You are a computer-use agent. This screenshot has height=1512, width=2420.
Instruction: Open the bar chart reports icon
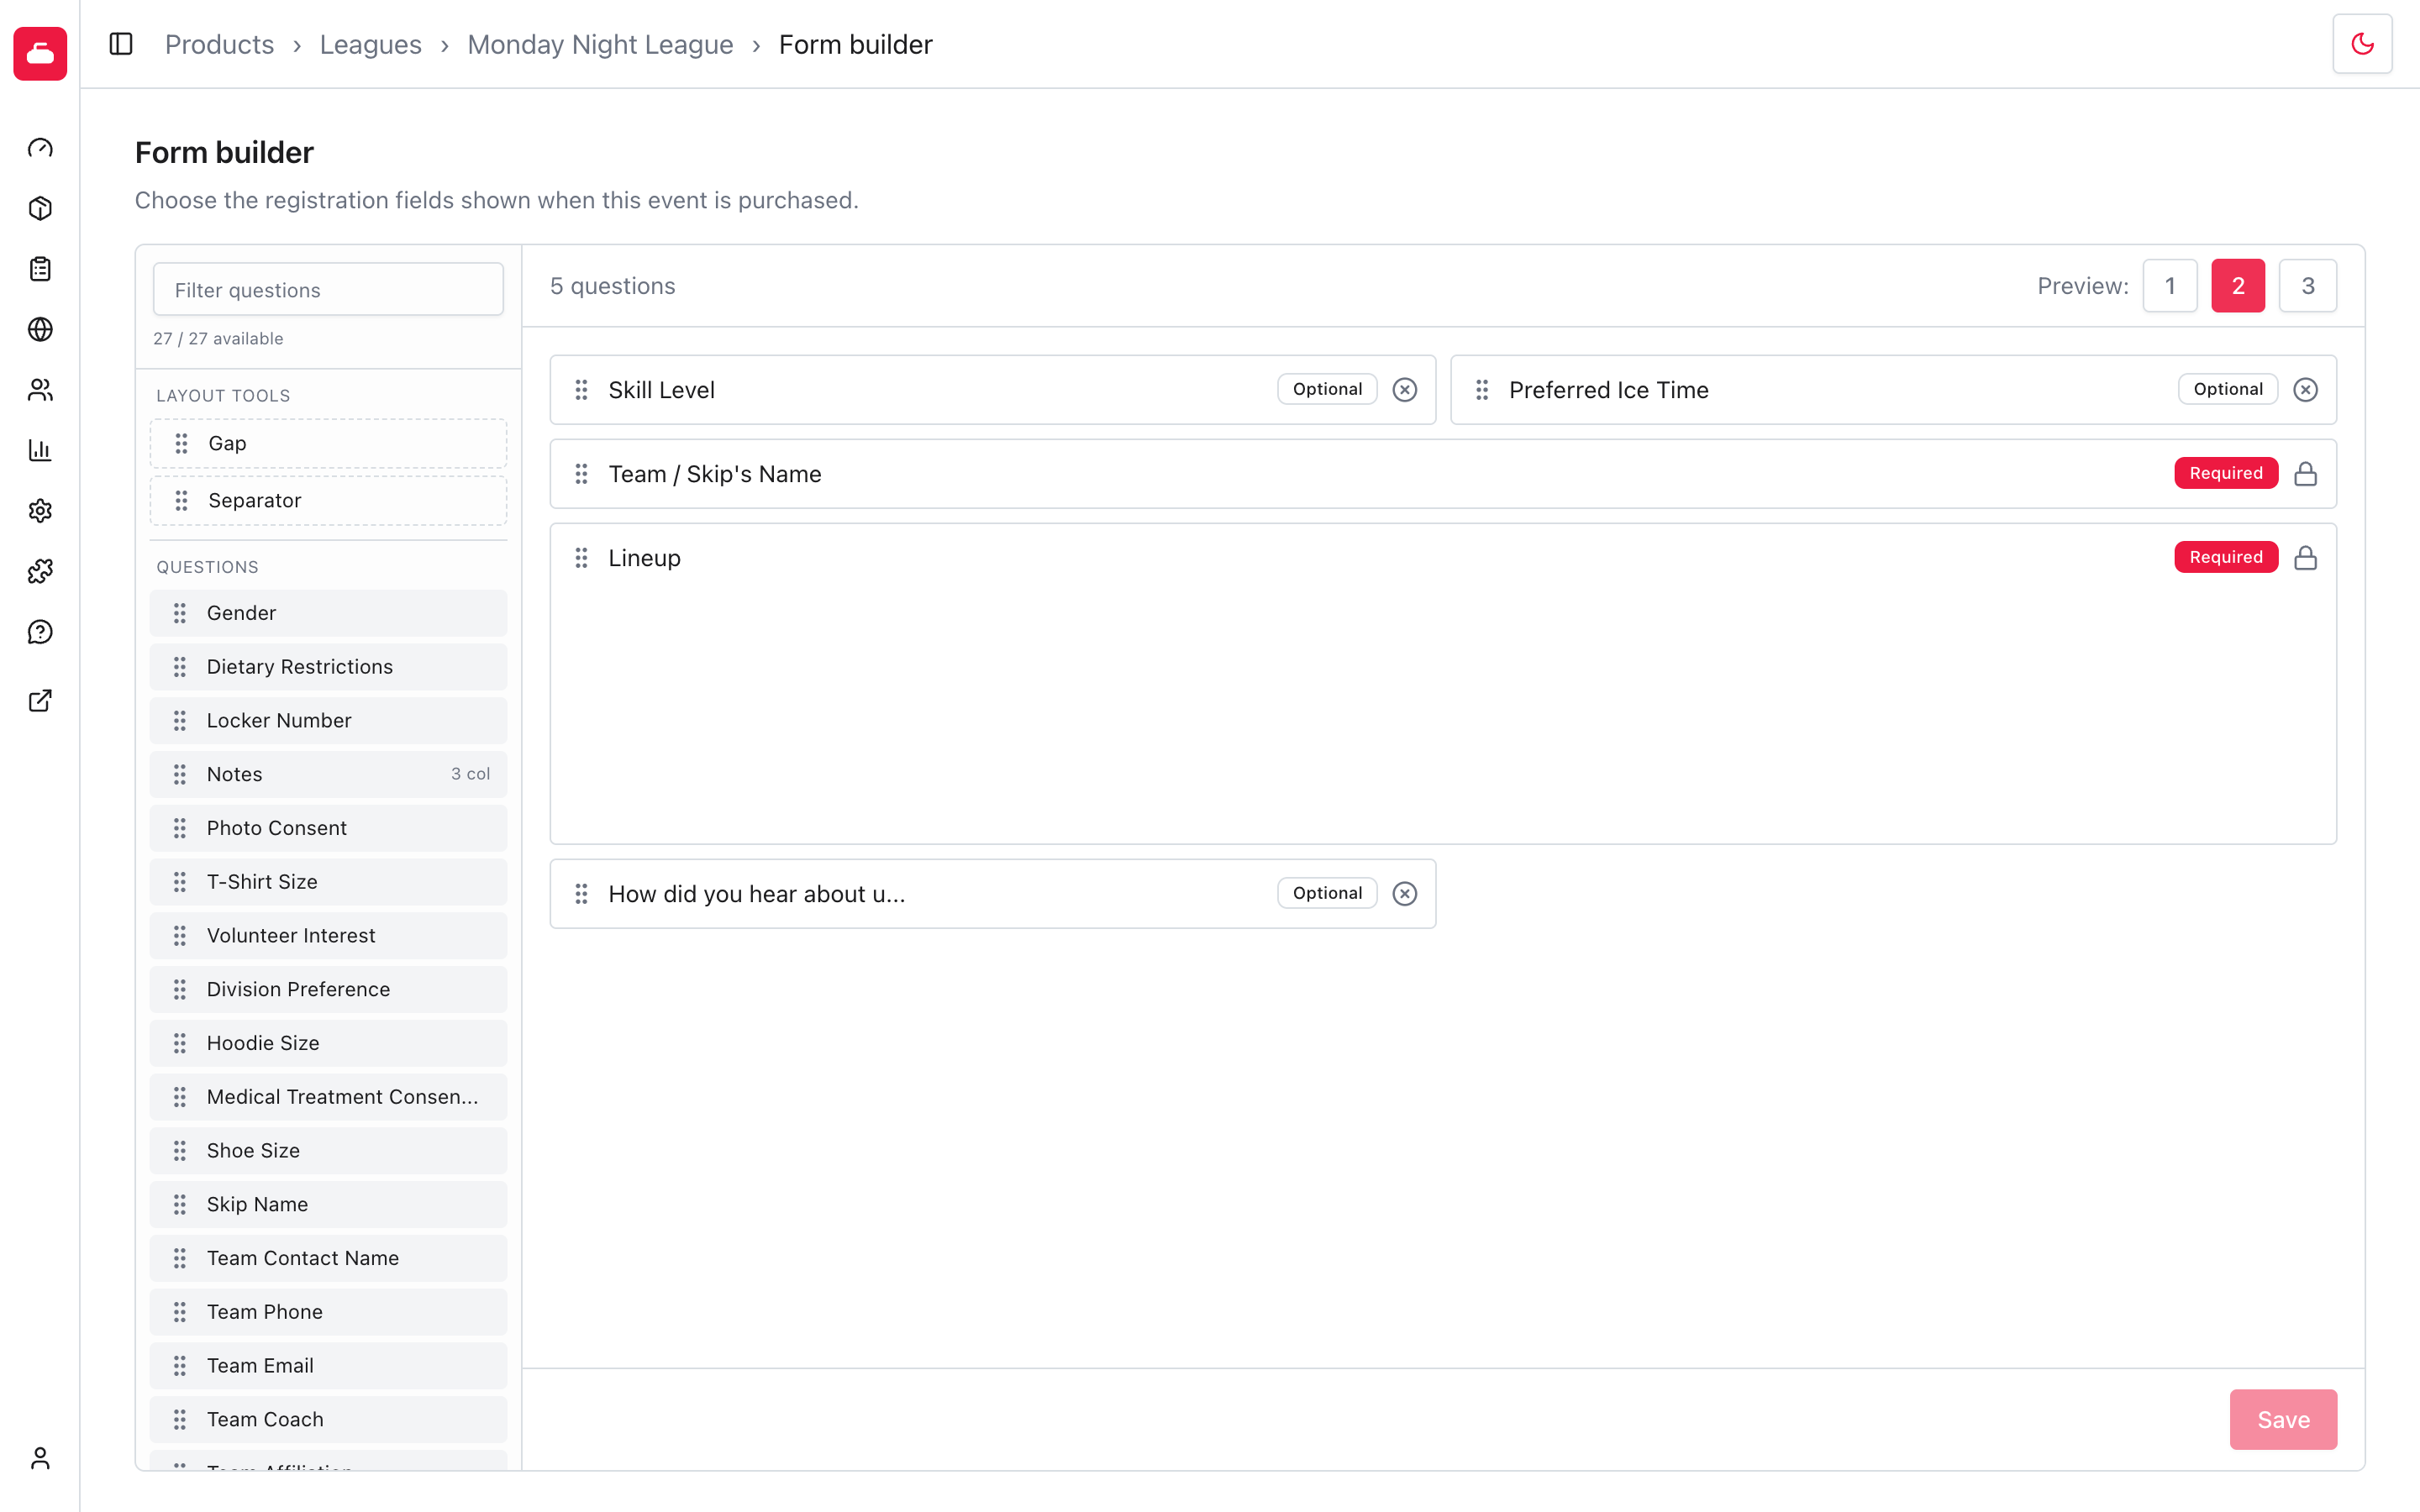coord(40,450)
